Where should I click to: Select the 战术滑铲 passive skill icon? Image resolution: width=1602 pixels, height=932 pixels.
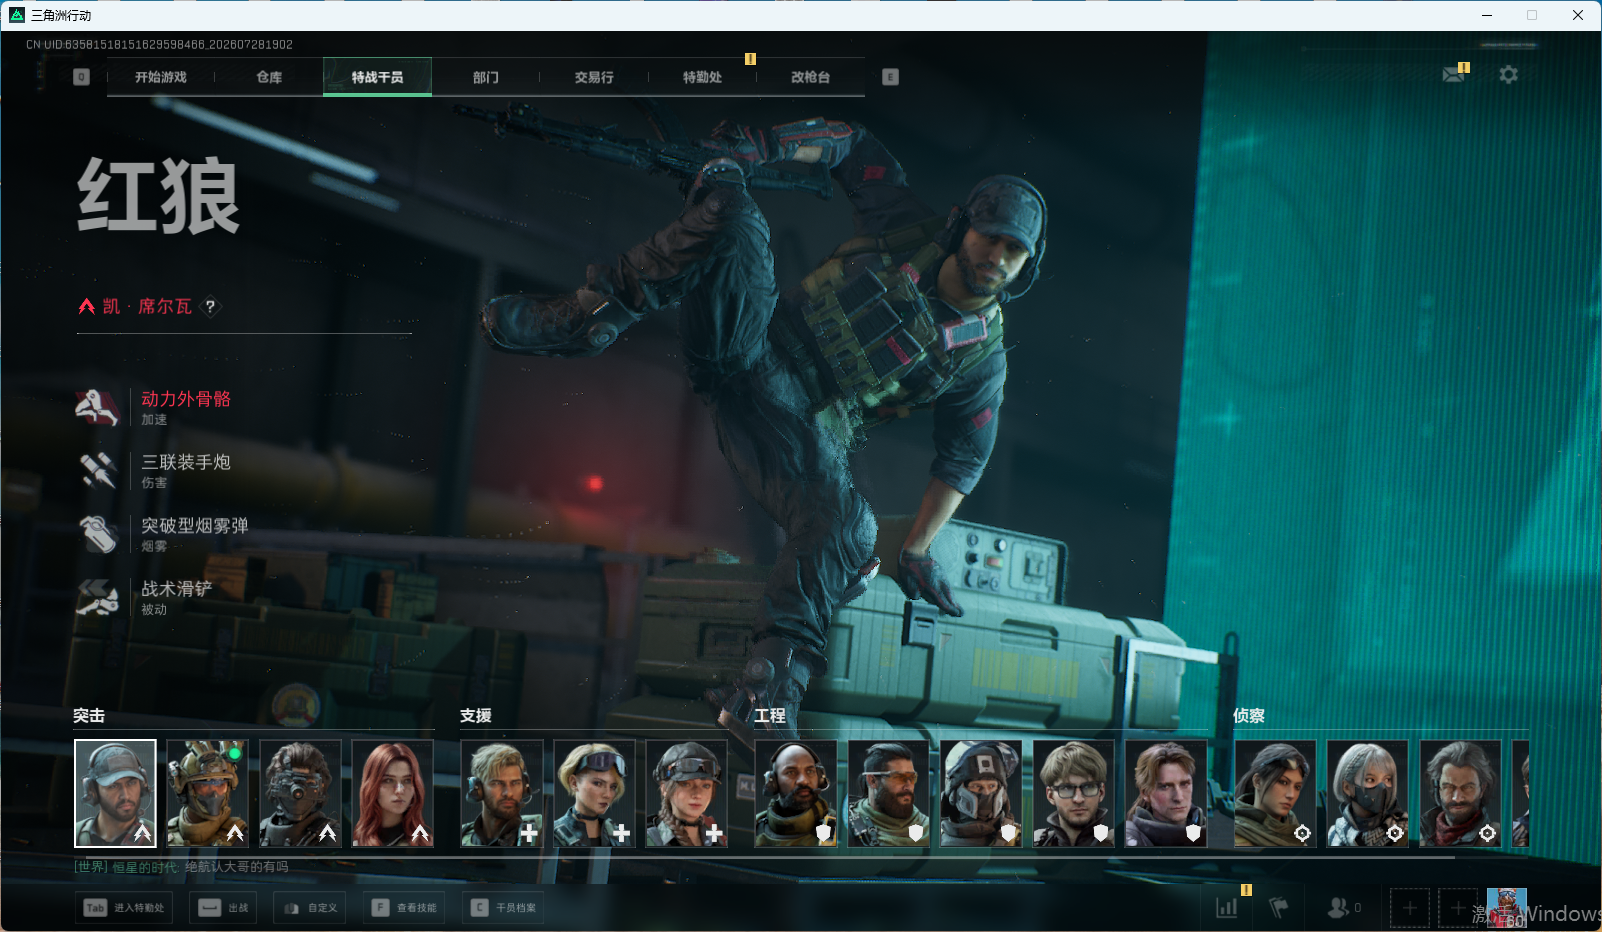(98, 597)
